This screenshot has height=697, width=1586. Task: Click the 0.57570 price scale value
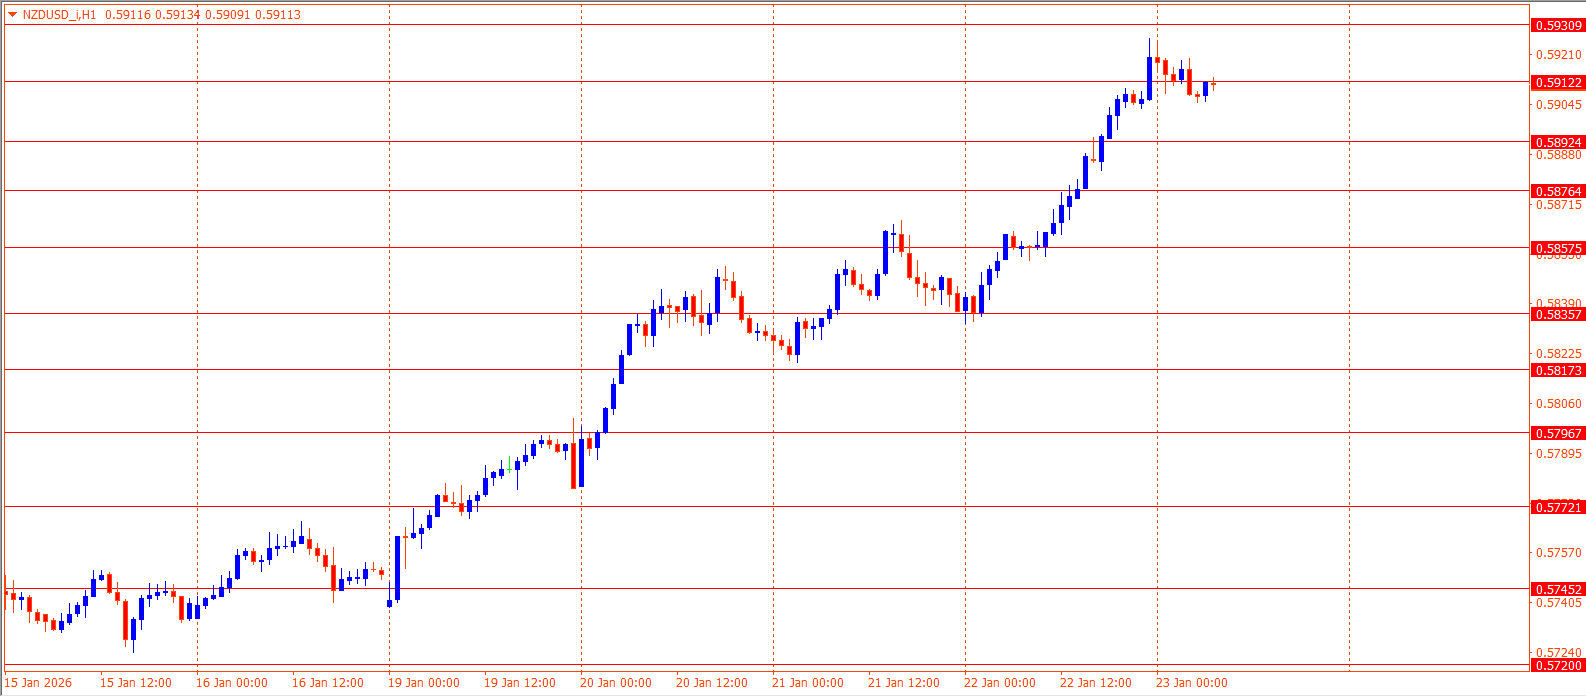[1559, 553]
